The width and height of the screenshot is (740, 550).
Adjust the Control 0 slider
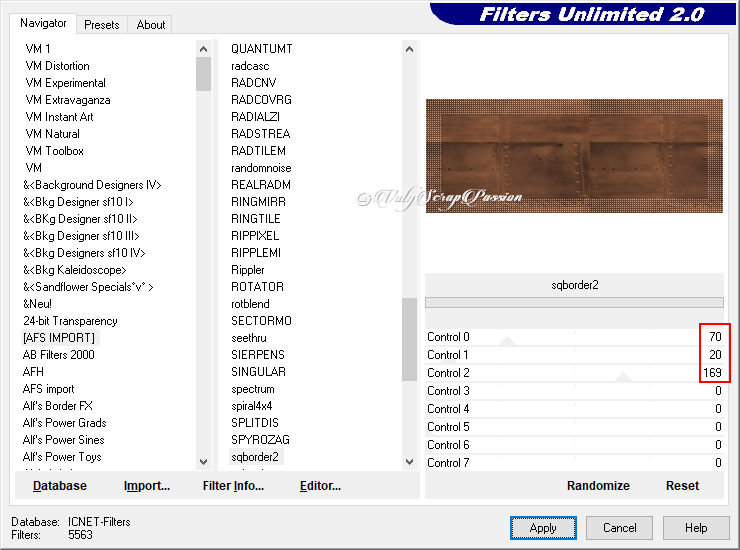coord(506,340)
